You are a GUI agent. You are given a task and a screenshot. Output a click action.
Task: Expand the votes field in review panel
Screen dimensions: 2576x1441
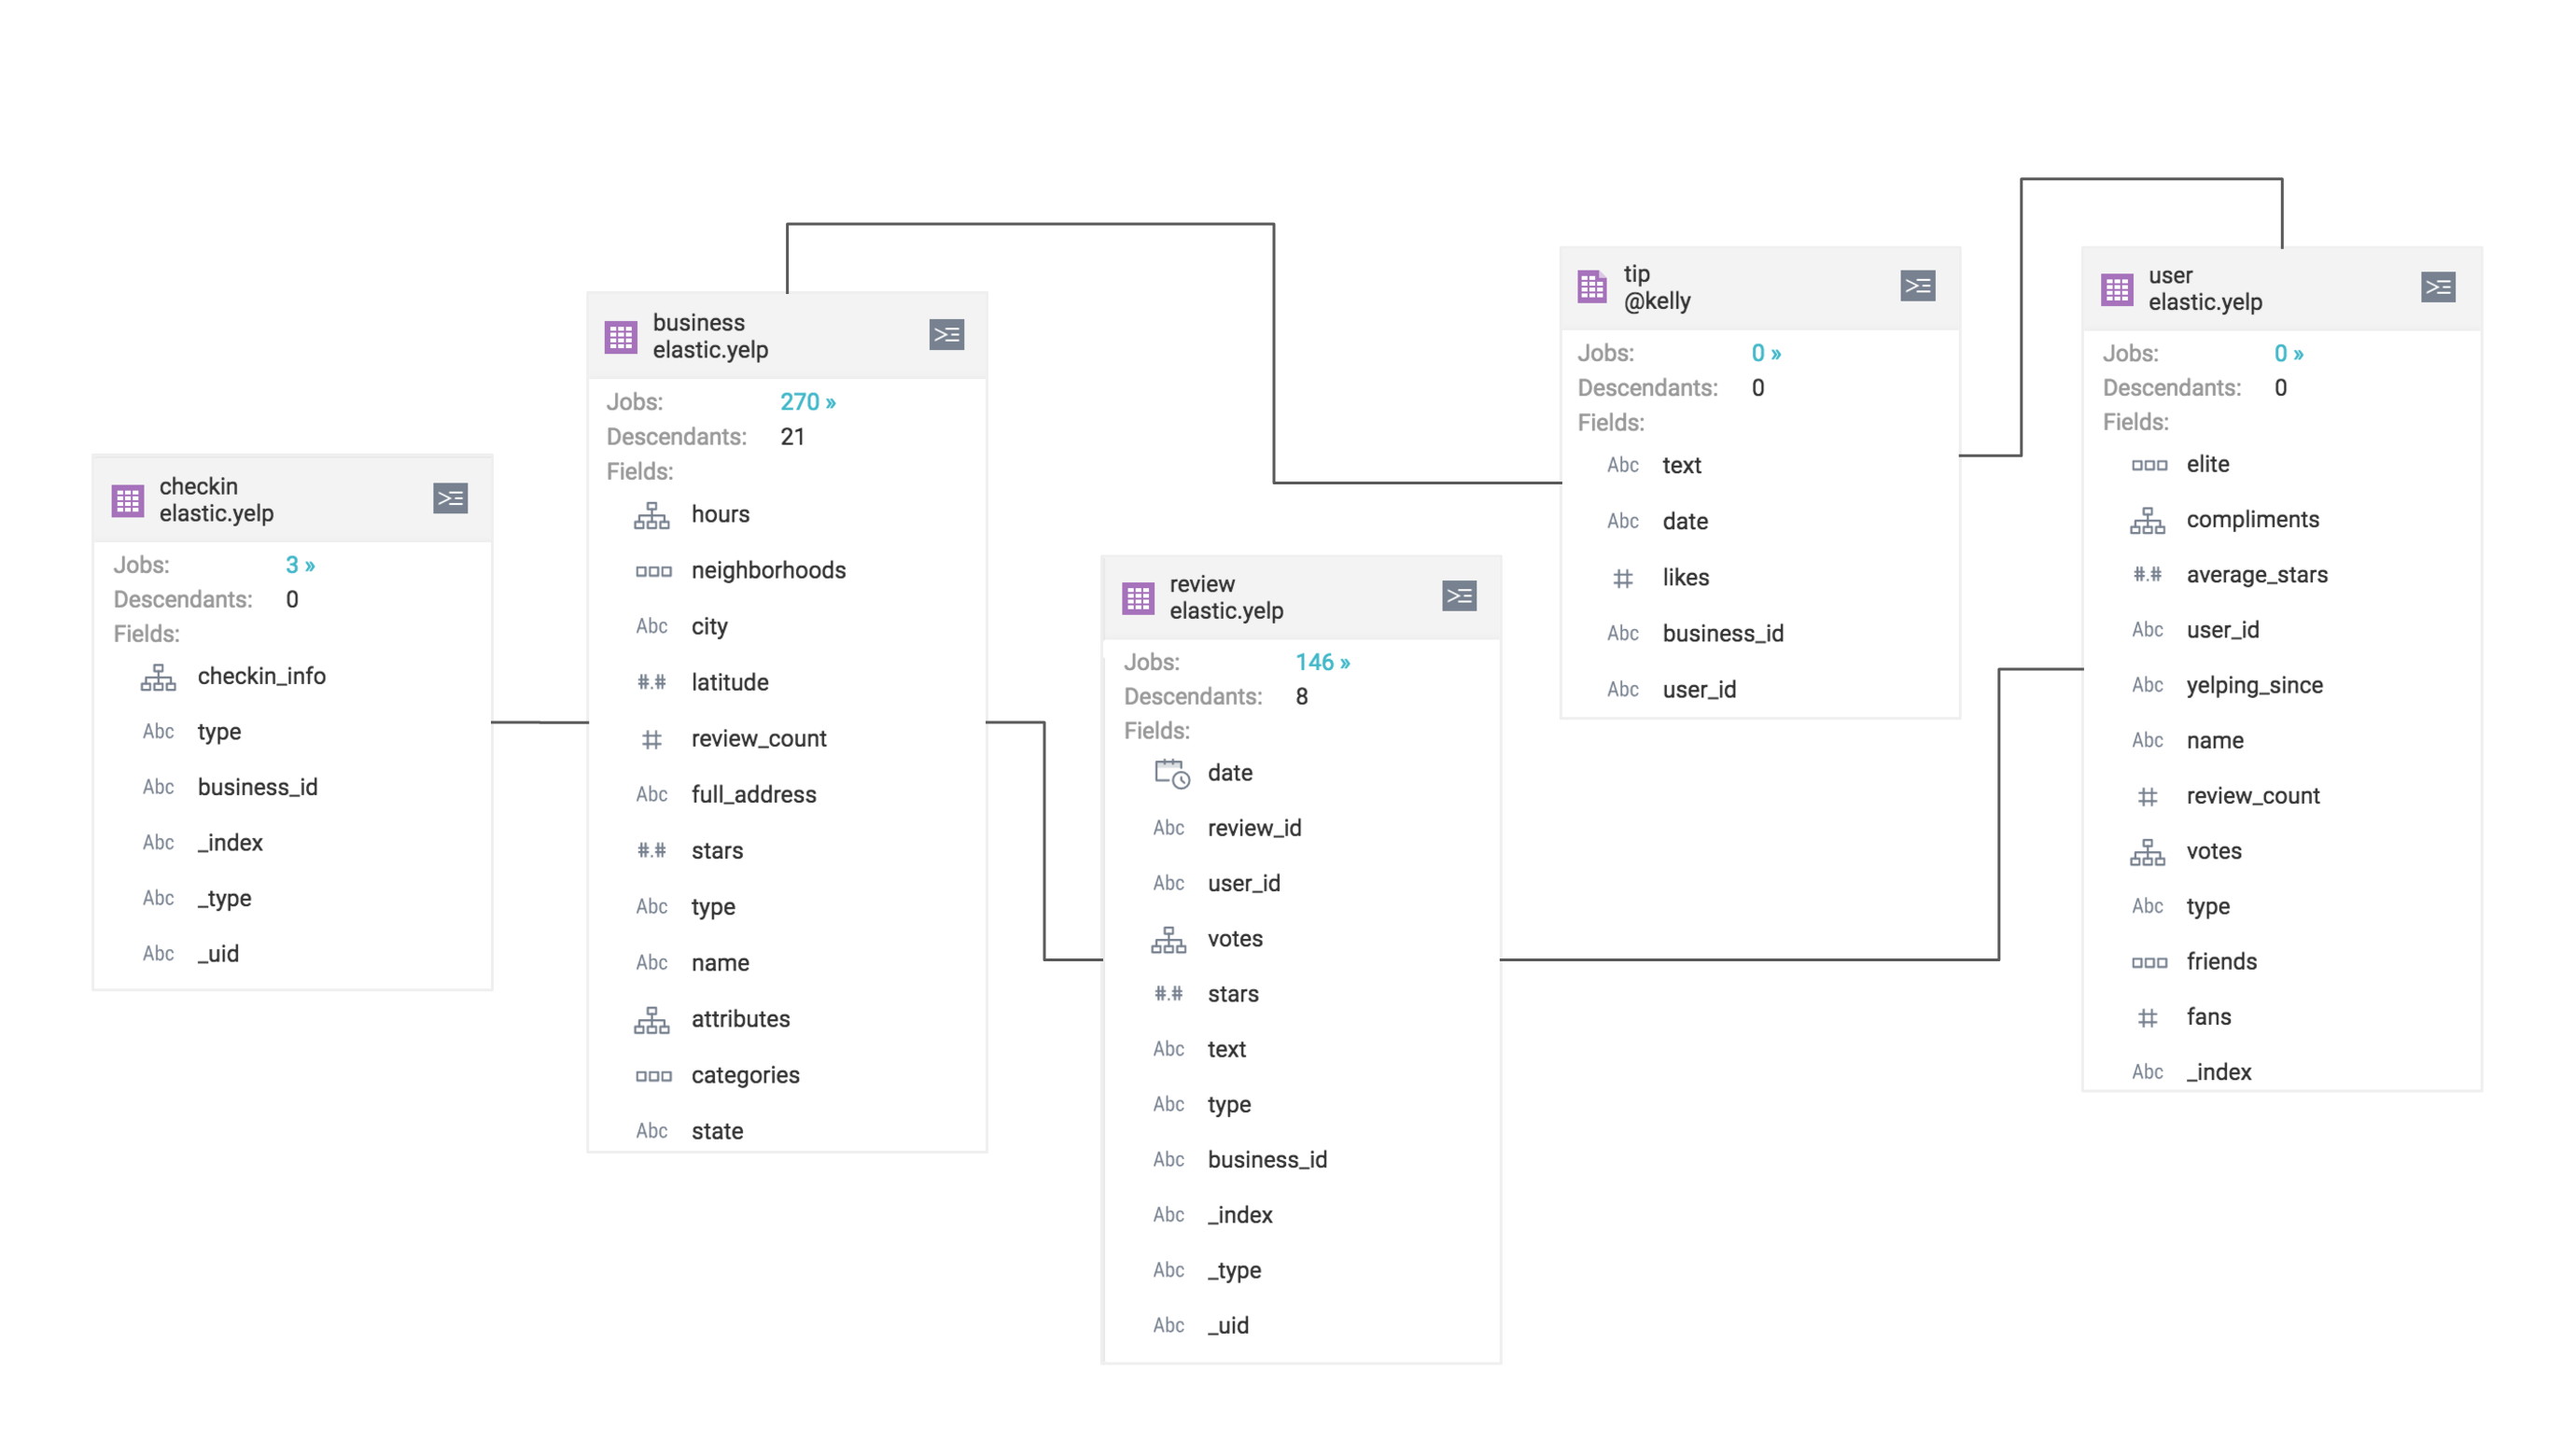(1162, 937)
